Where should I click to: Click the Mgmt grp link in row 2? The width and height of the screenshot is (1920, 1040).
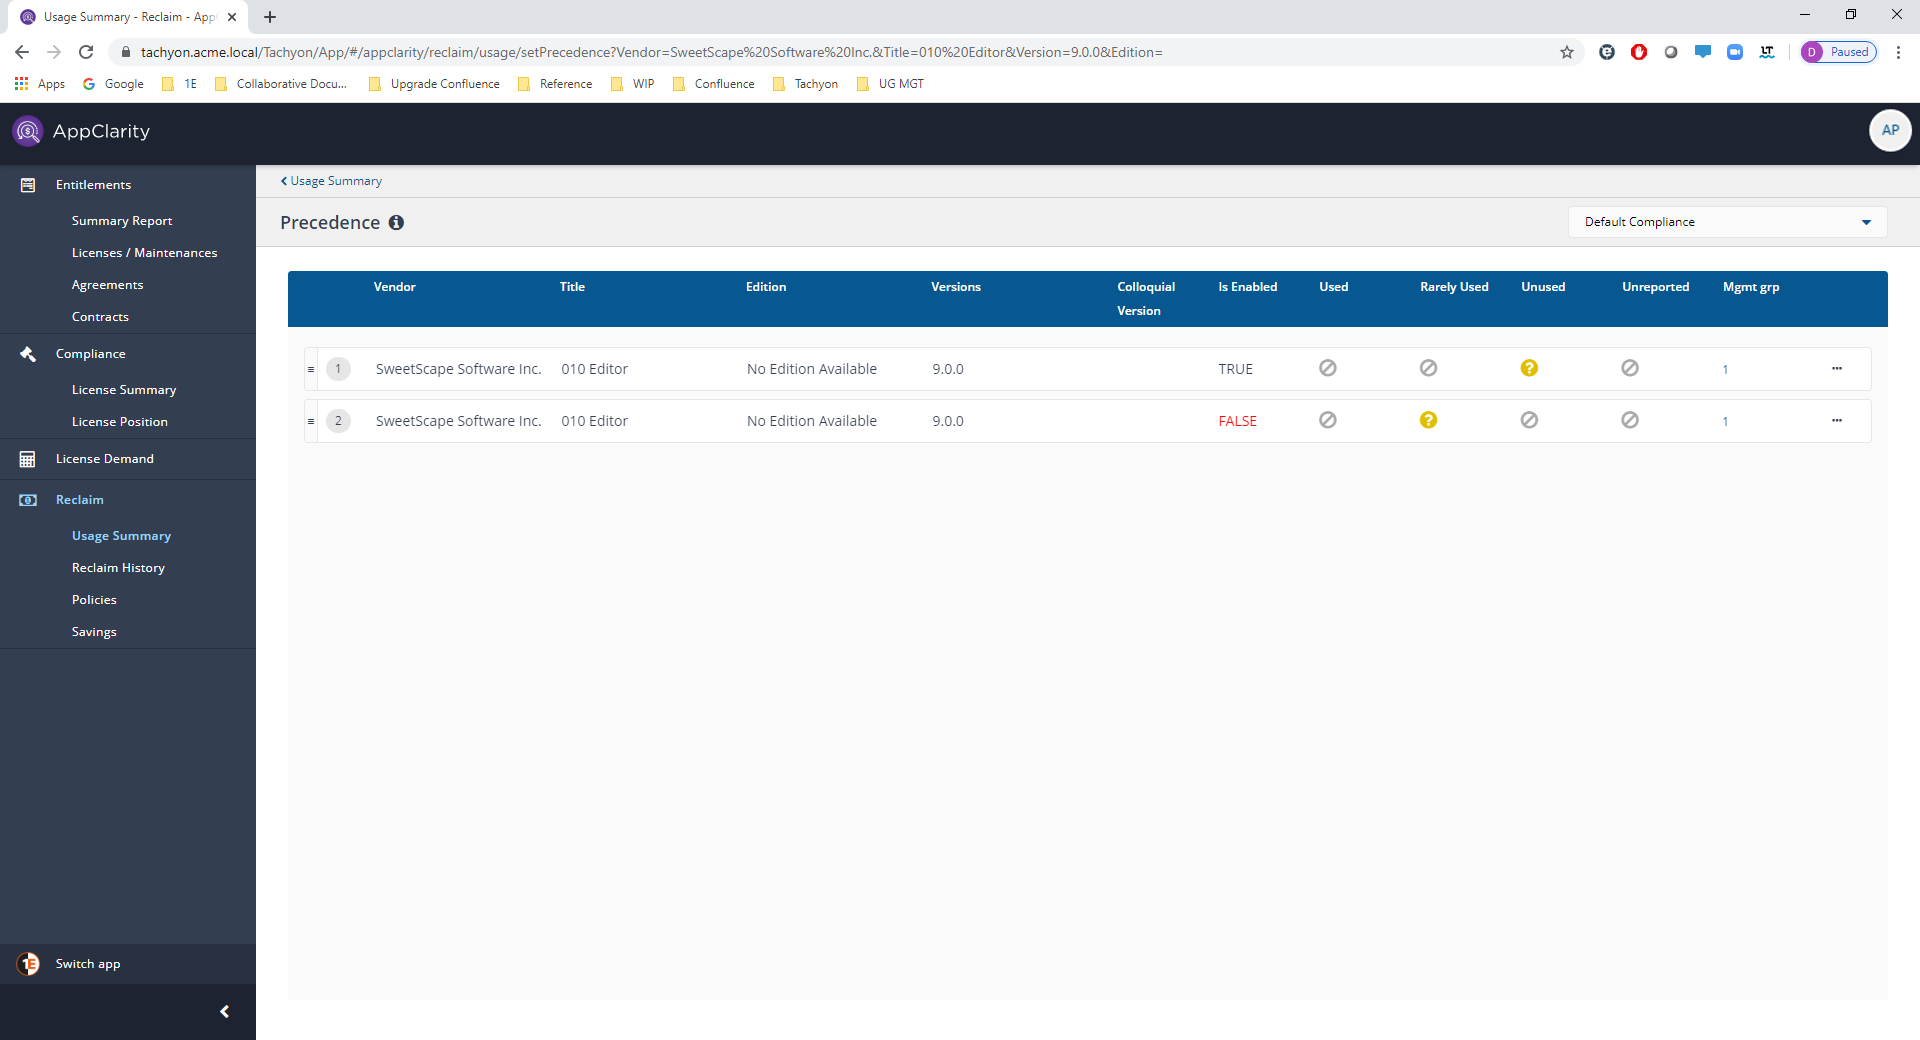(x=1725, y=422)
